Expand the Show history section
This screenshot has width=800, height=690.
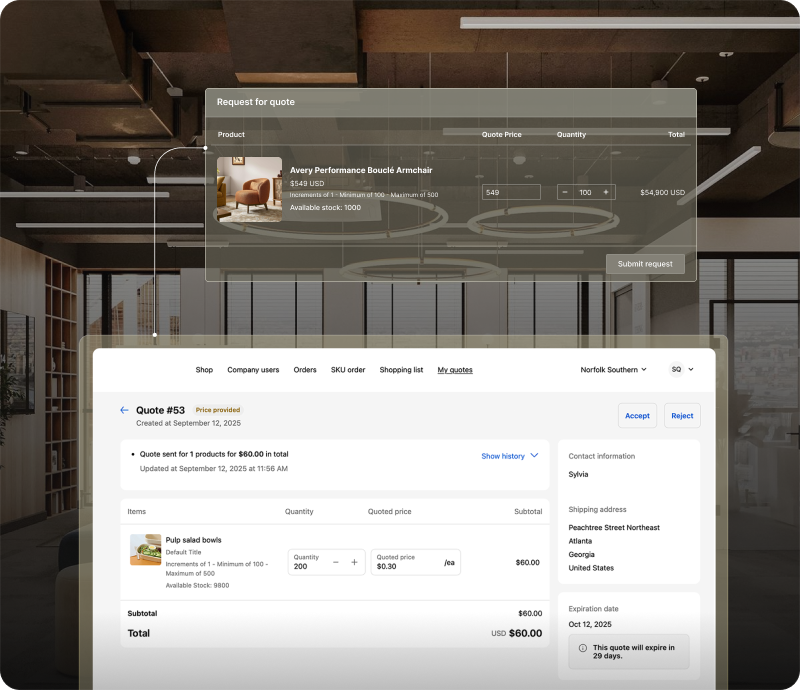509,456
